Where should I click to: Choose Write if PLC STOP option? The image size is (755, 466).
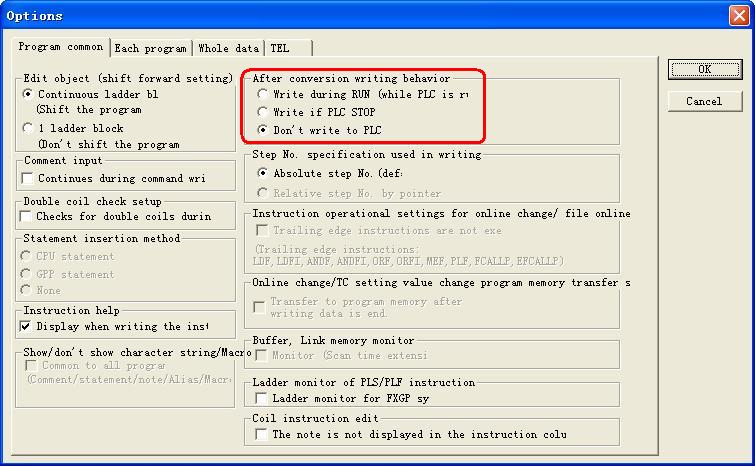[263, 112]
